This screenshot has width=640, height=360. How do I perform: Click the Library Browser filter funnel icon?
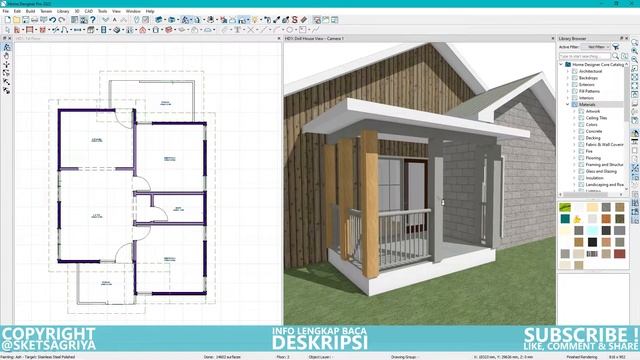tap(616, 47)
